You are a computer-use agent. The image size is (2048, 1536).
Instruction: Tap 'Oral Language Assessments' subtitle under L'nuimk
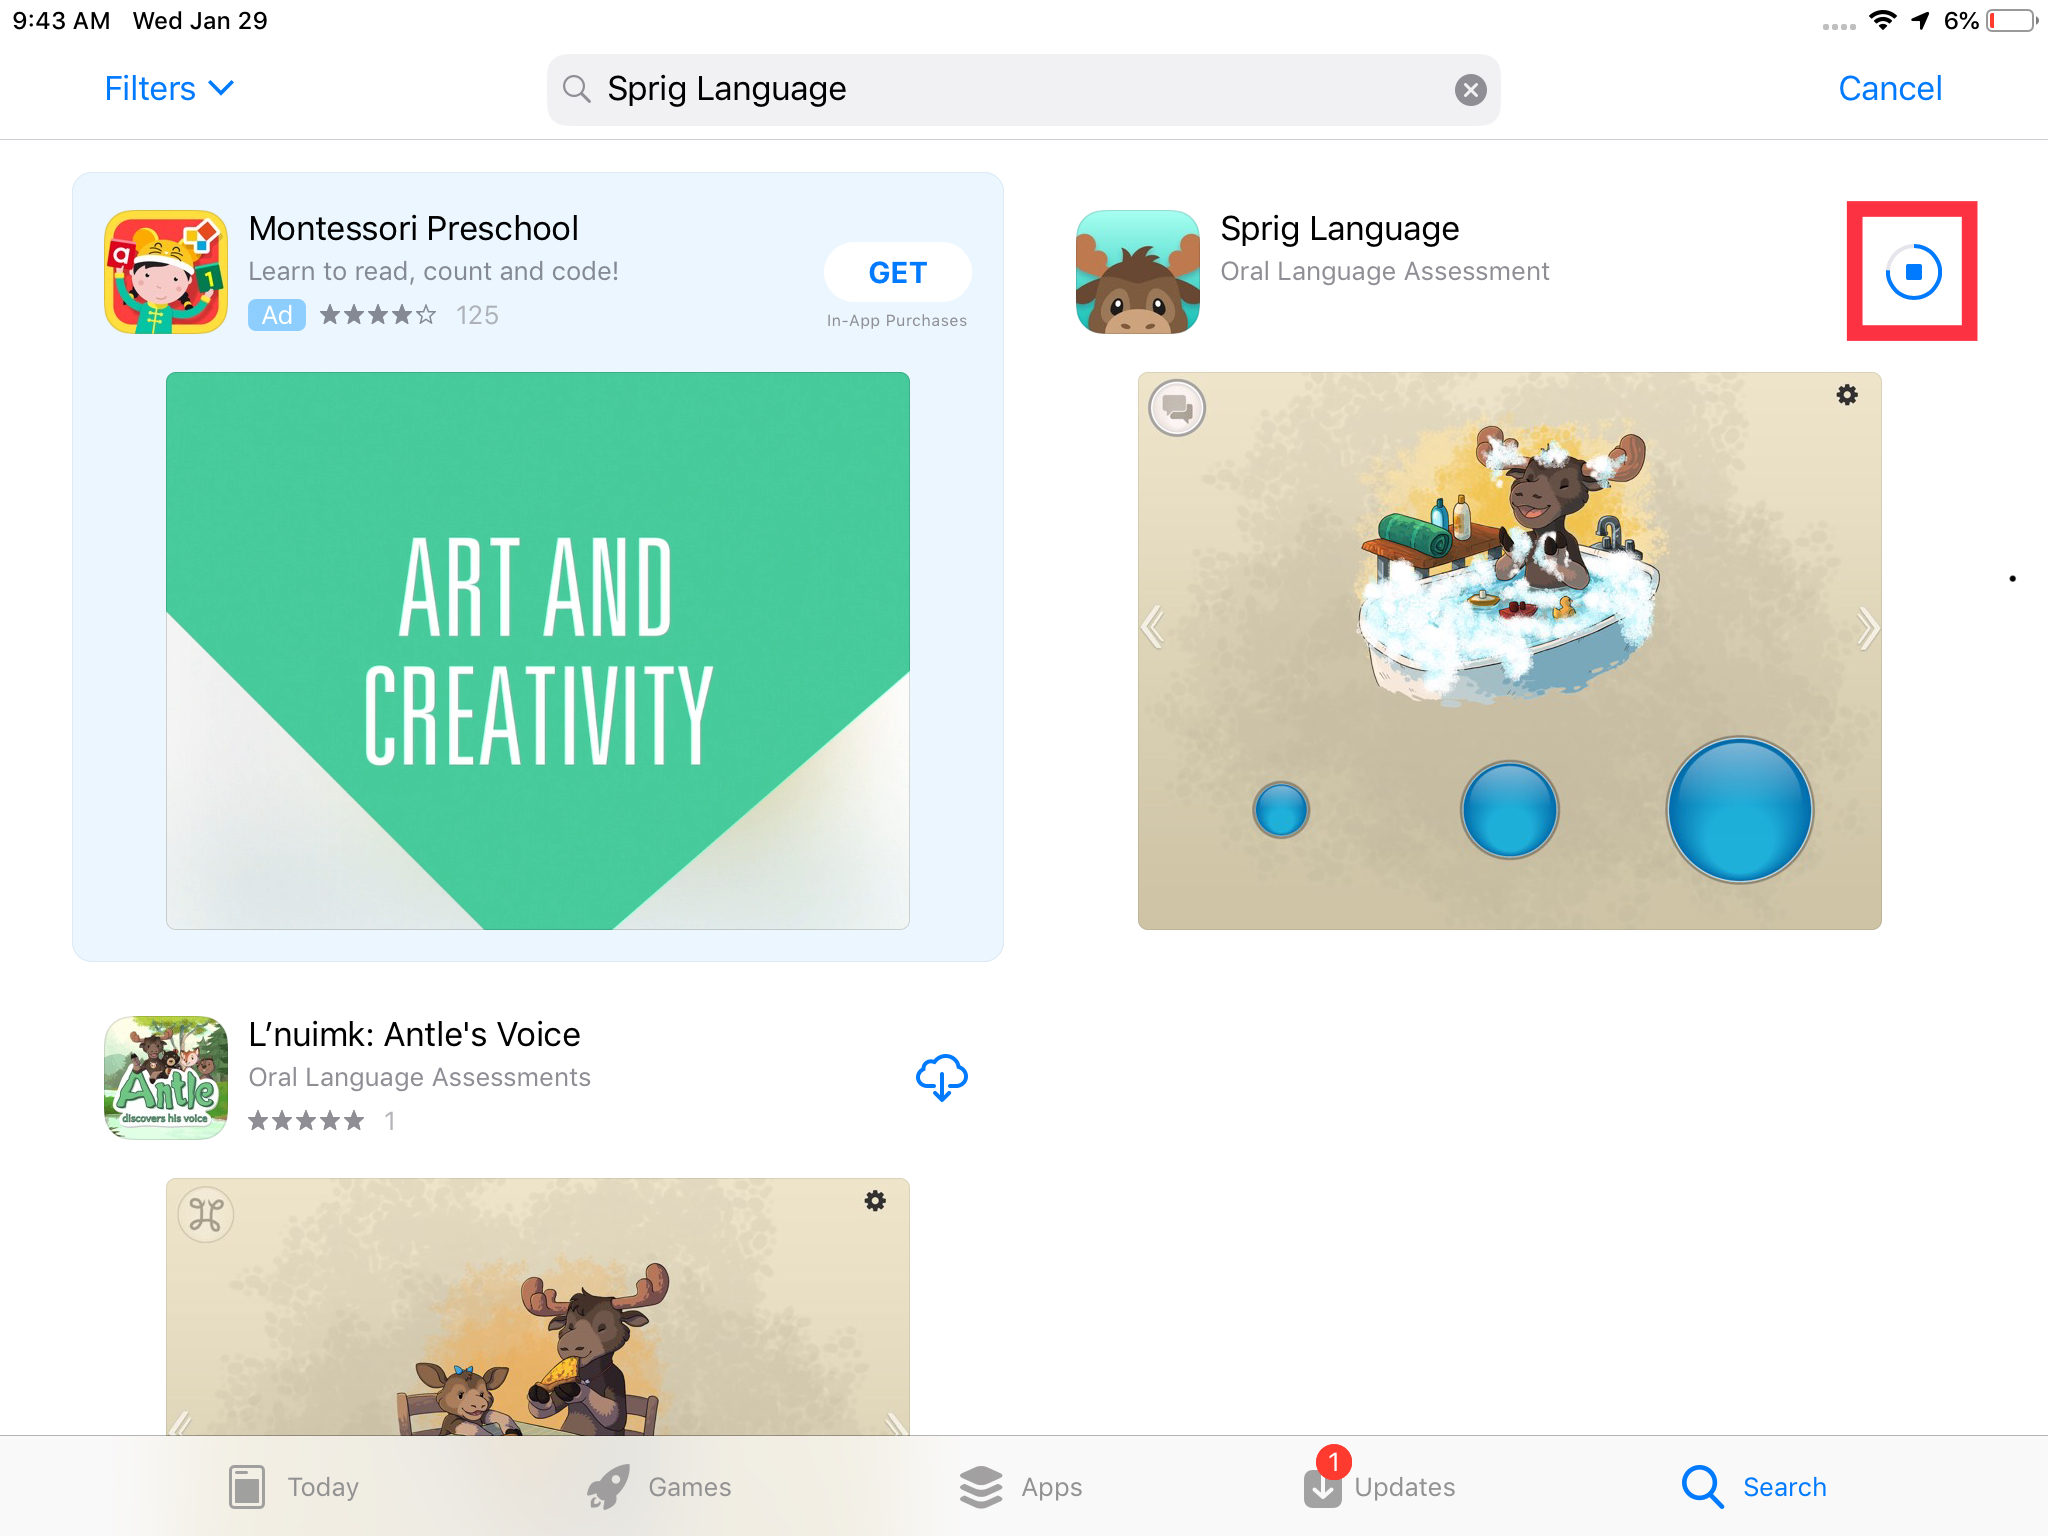(x=419, y=1077)
